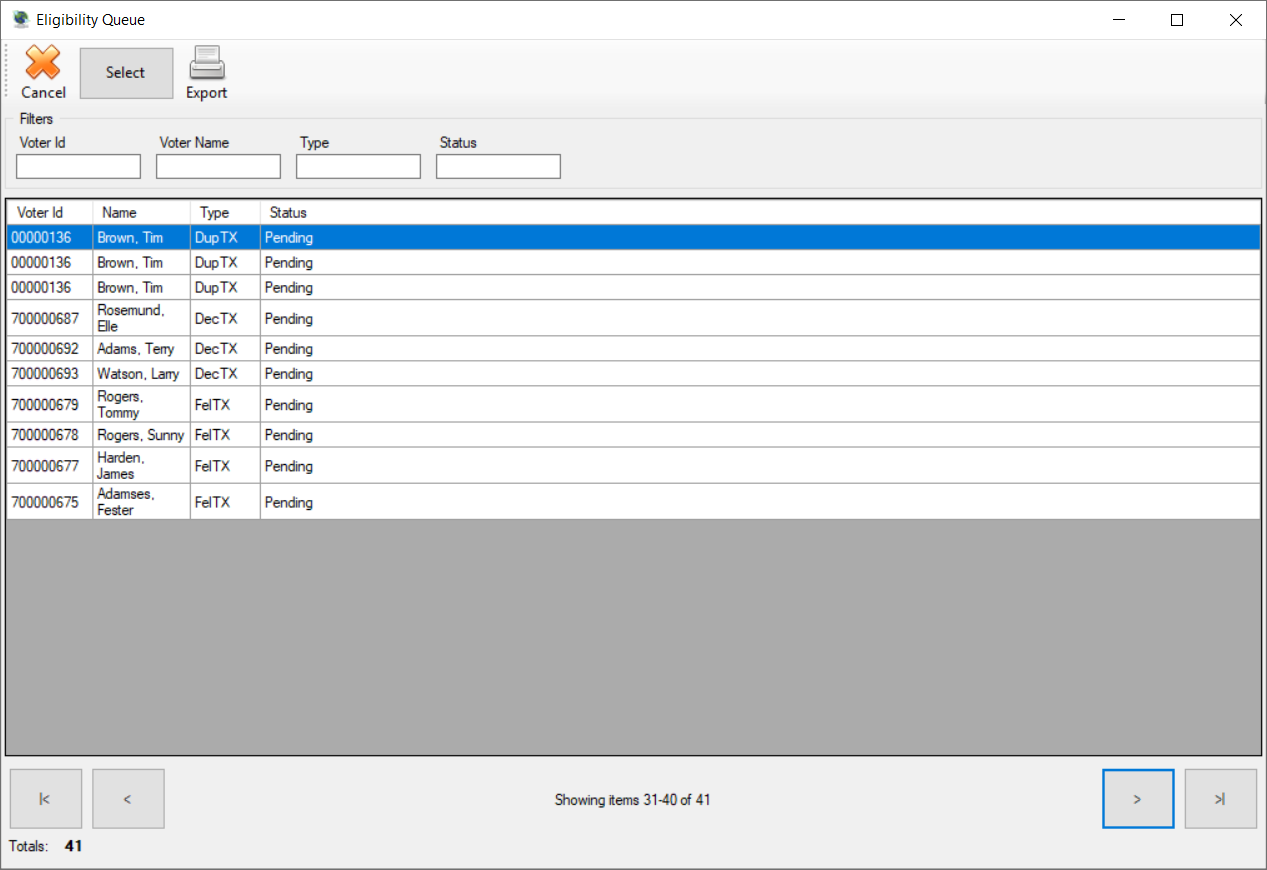The height and width of the screenshot is (870, 1267).
Task: Sort by the Type column header
Action: (x=226, y=213)
